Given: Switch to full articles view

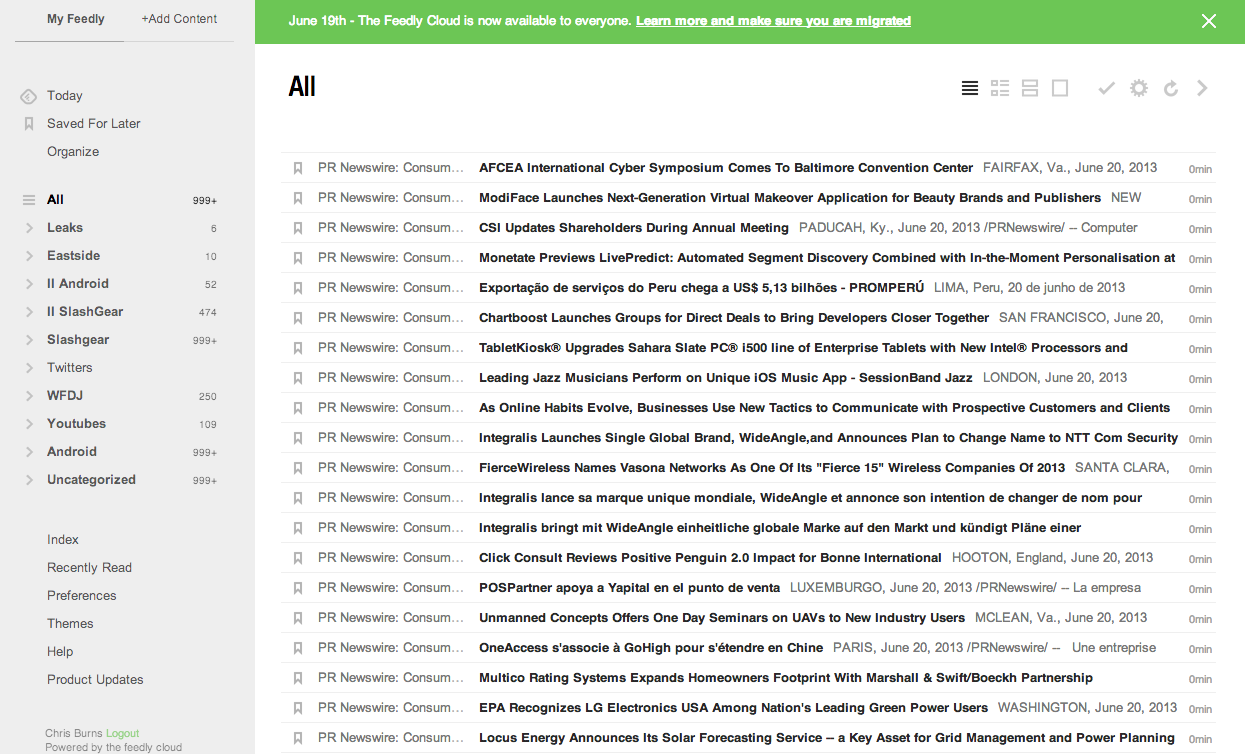Looking at the screenshot, I should 1059,88.
